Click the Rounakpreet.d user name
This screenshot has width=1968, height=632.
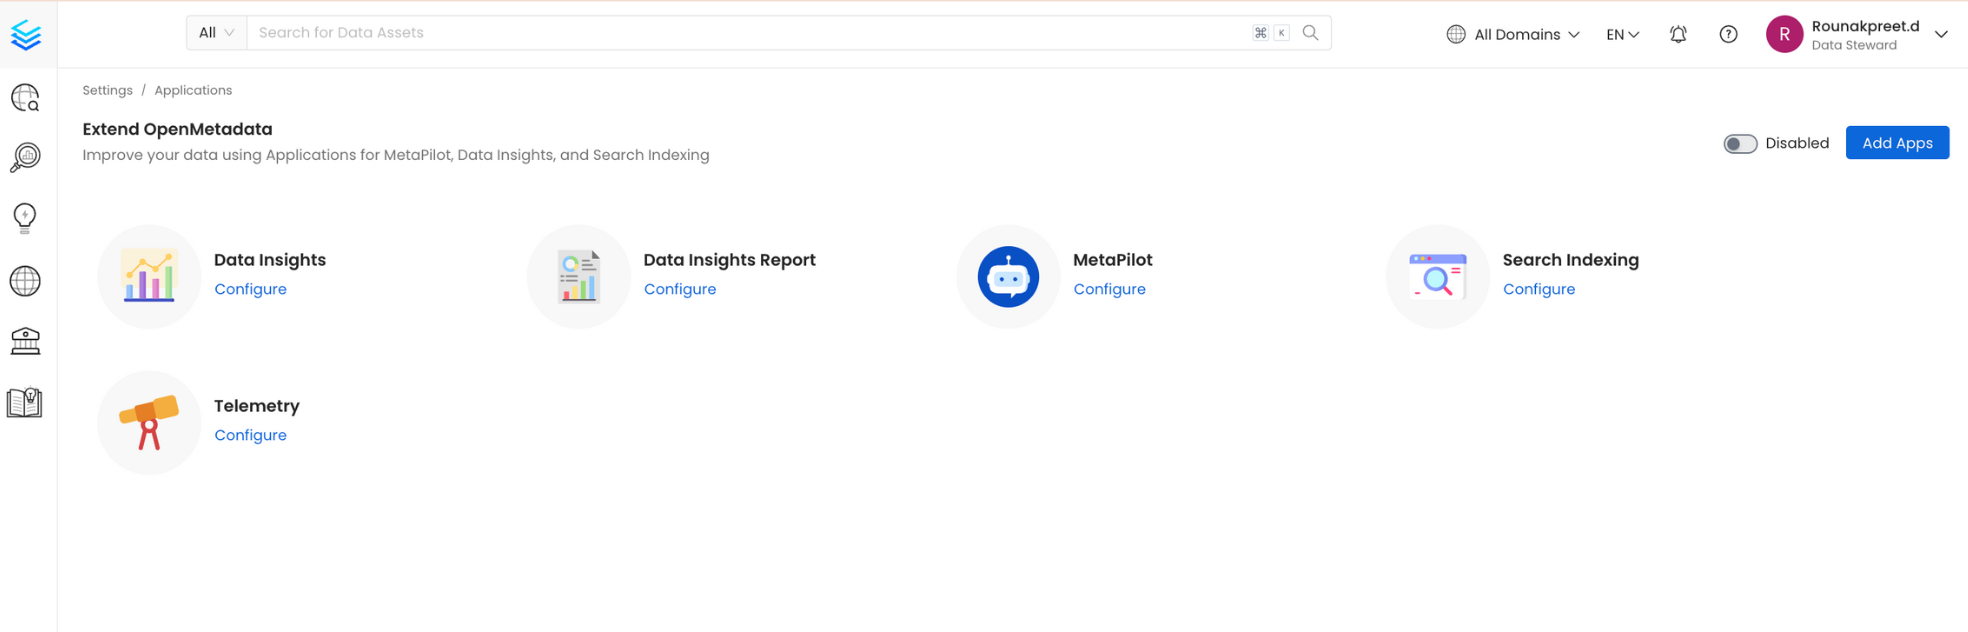tap(1865, 26)
